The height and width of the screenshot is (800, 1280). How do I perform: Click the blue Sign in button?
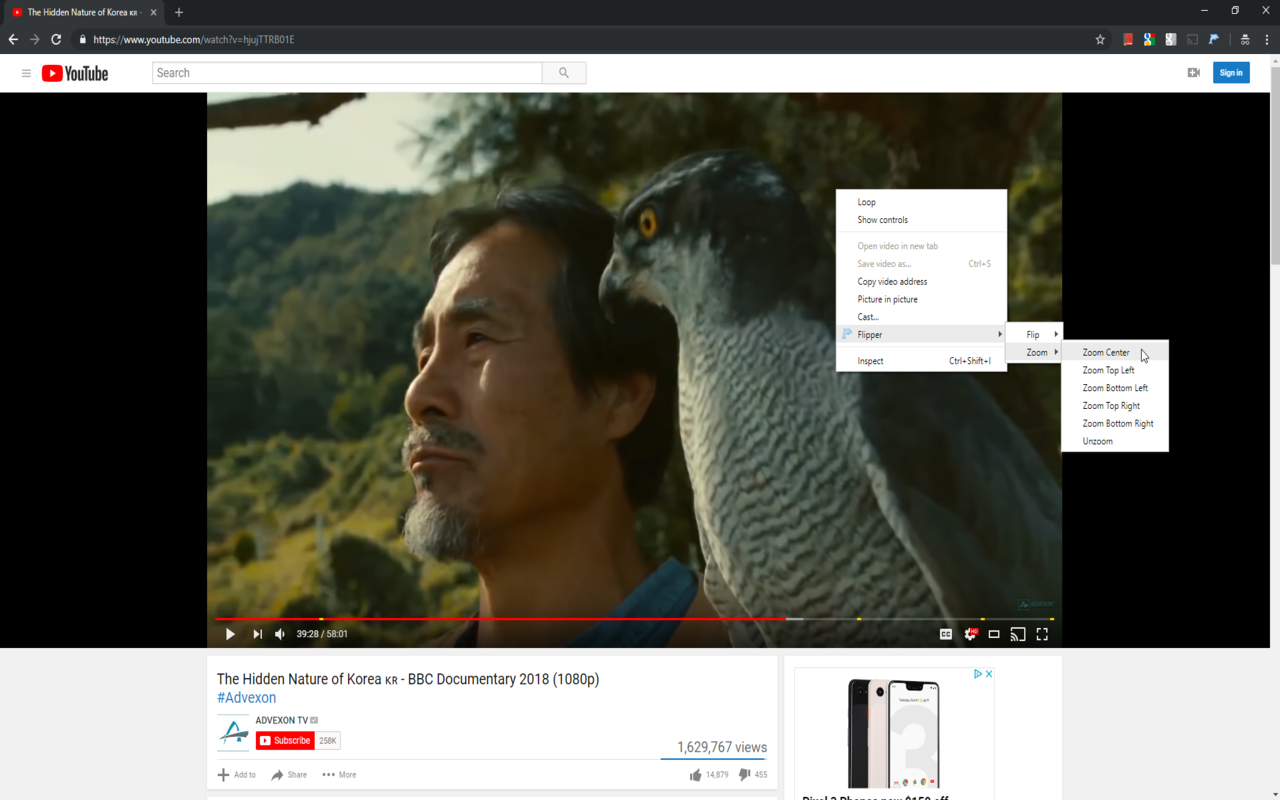[x=1231, y=73]
